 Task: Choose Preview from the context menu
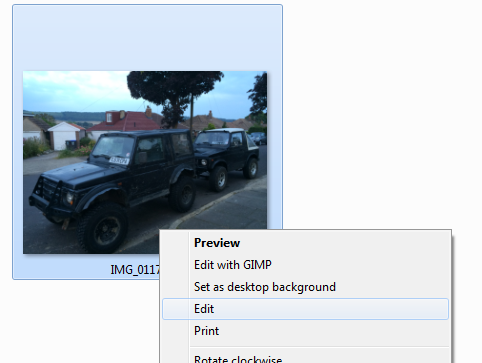pos(305,243)
